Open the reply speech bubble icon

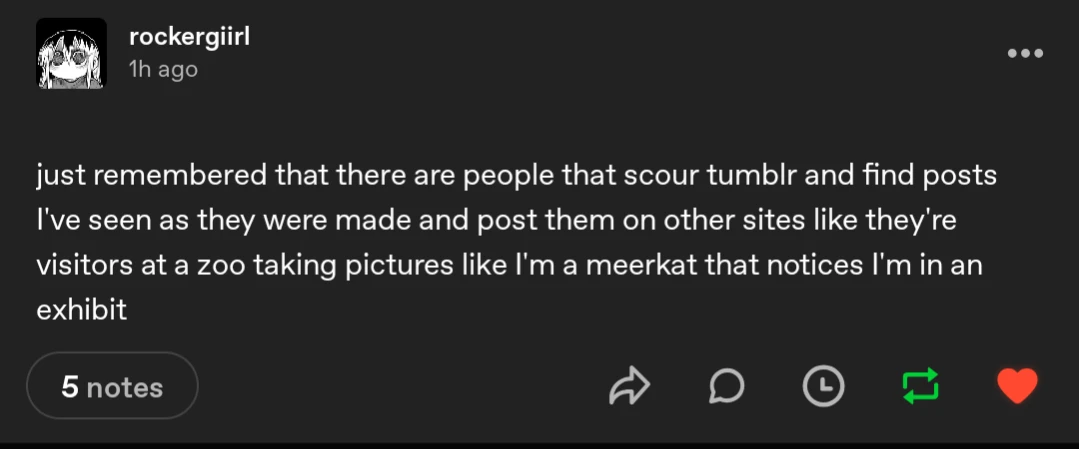click(x=726, y=386)
